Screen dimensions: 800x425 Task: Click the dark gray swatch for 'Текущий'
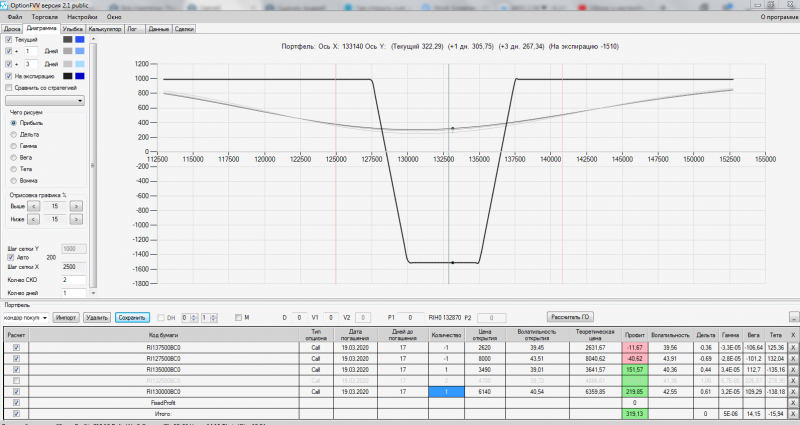pos(67,39)
